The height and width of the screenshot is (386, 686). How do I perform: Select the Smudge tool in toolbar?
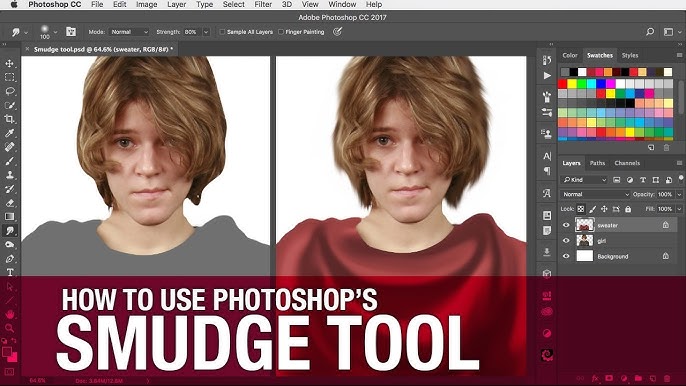(10, 231)
